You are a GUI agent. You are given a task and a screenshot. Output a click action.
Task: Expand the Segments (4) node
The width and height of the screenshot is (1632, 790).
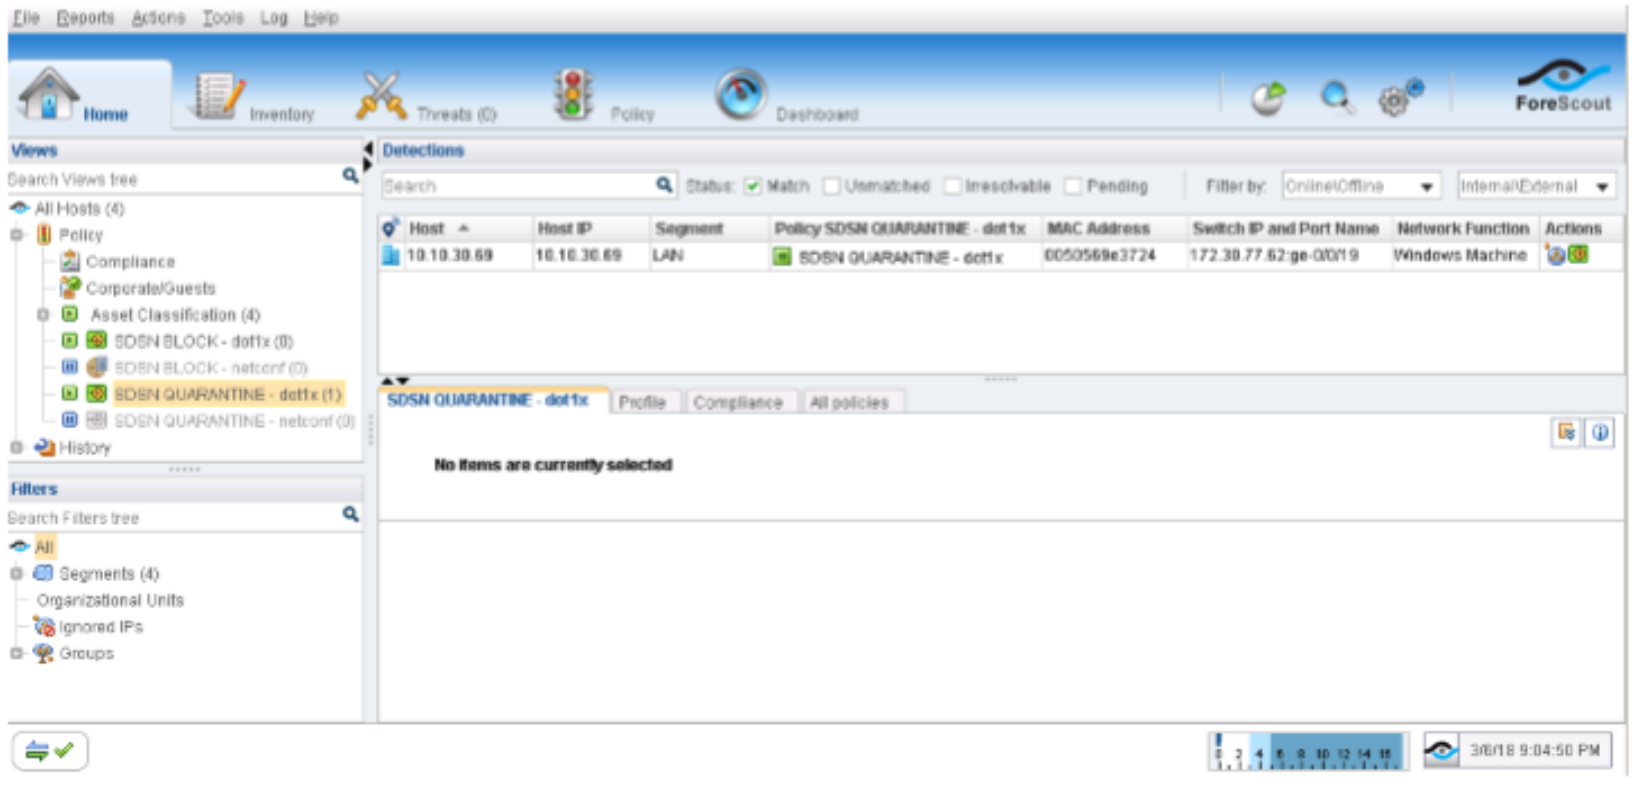pos(16,574)
